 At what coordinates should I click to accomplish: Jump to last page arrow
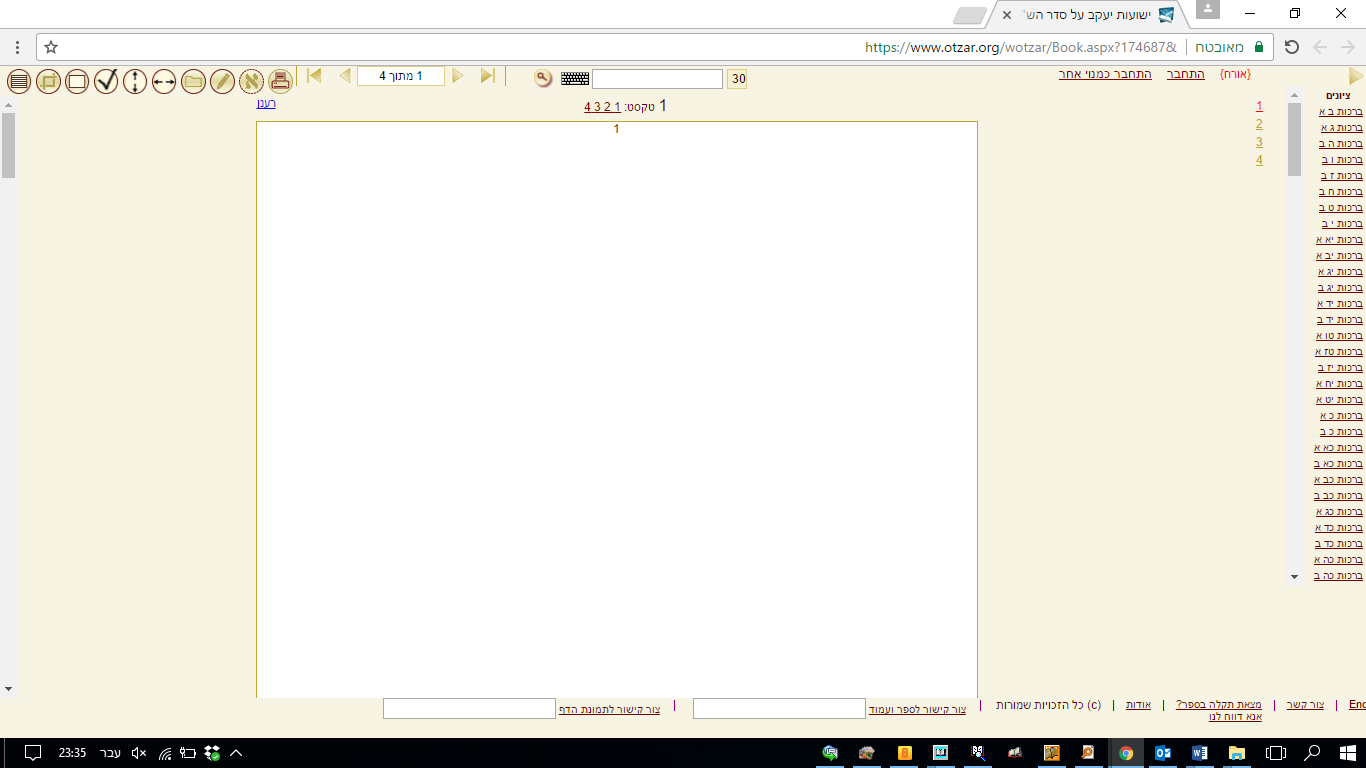pos(488,76)
